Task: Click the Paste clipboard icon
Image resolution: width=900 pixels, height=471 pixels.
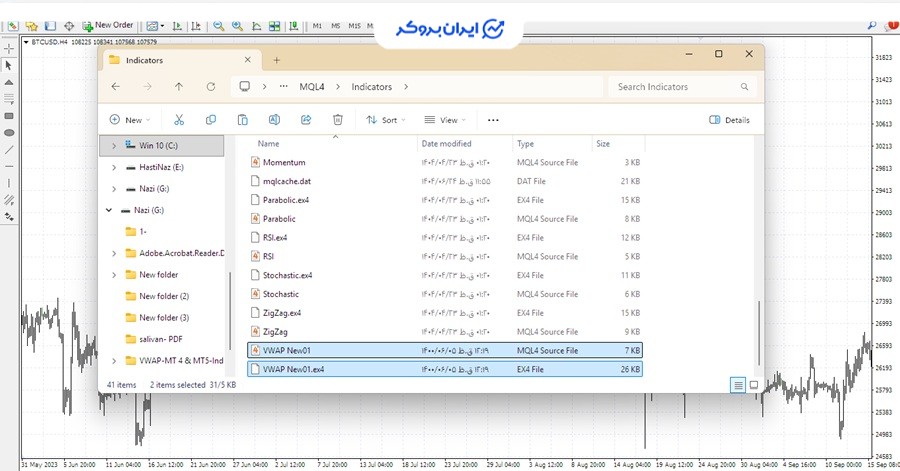Action: [x=242, y=120]
